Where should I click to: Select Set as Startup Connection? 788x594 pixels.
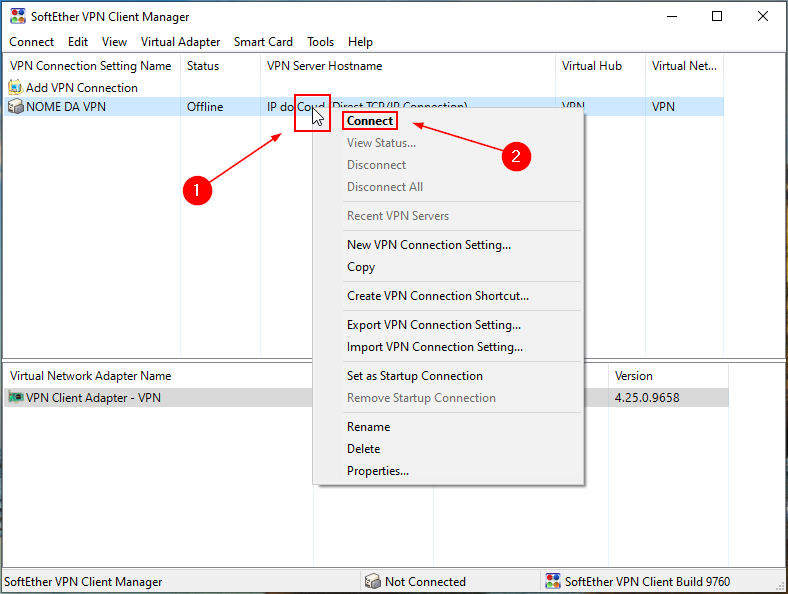(415, 376)
